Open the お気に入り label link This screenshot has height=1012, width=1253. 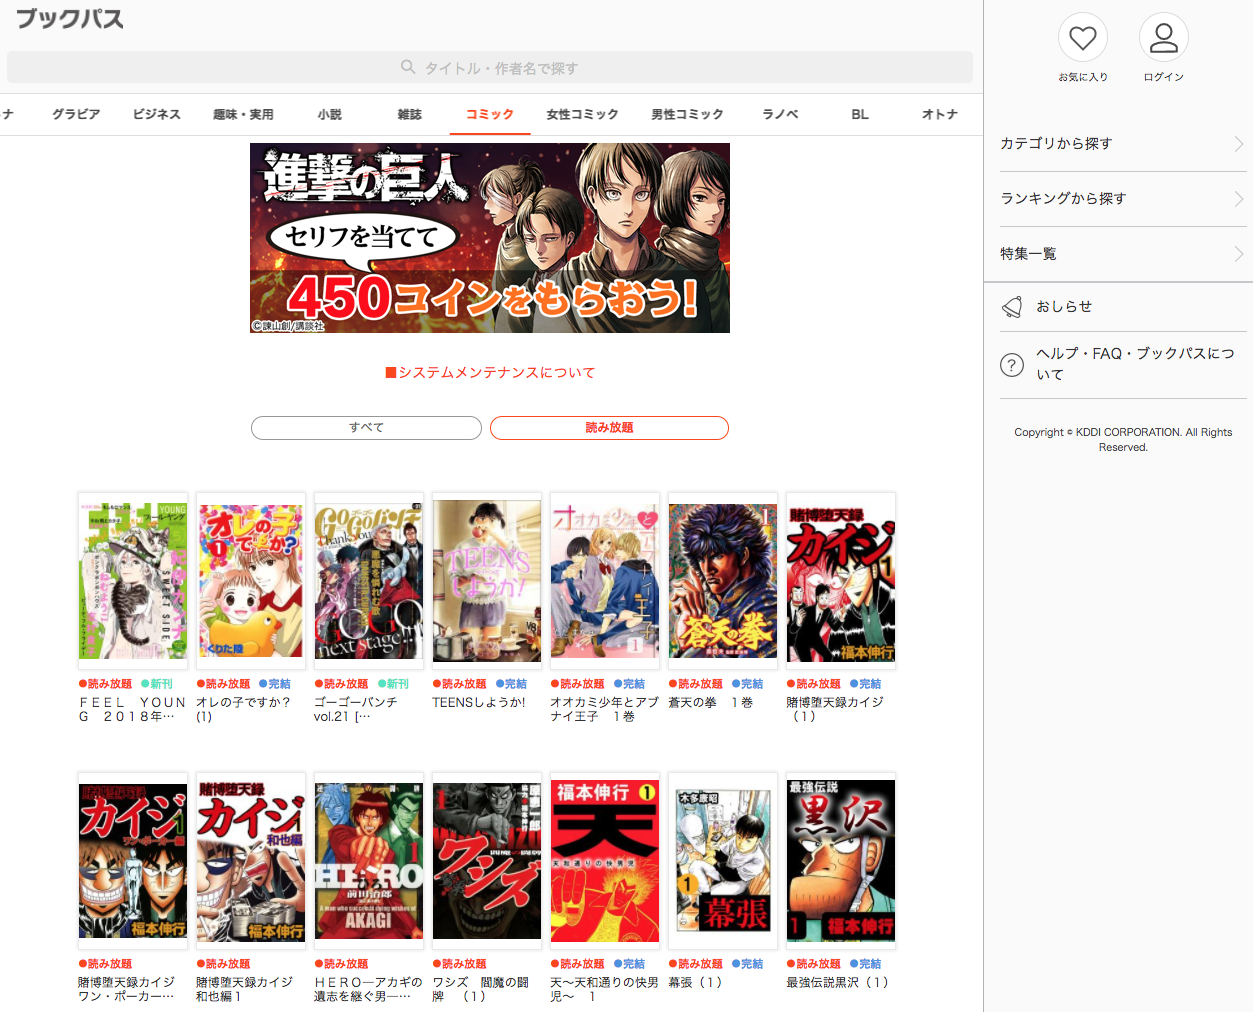click(1083, 77)
